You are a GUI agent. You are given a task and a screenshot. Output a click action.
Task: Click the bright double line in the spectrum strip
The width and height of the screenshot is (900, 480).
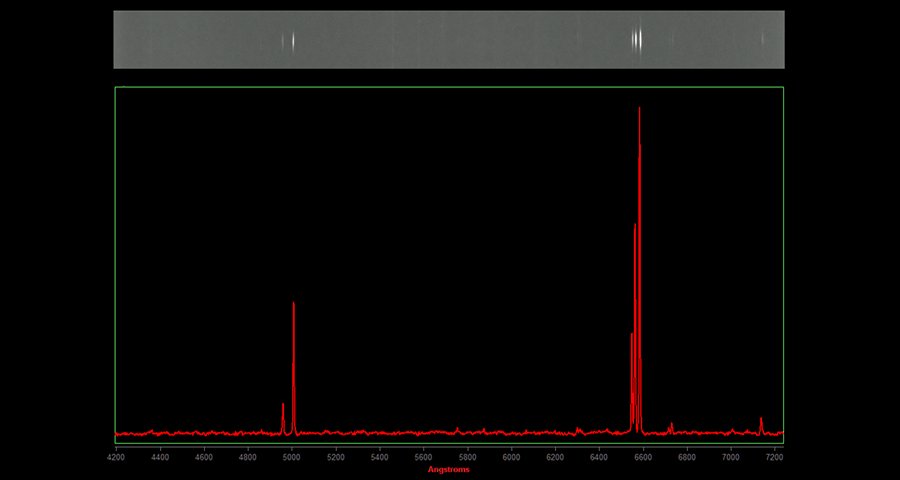pyautogui.click(x=637, y=40)
